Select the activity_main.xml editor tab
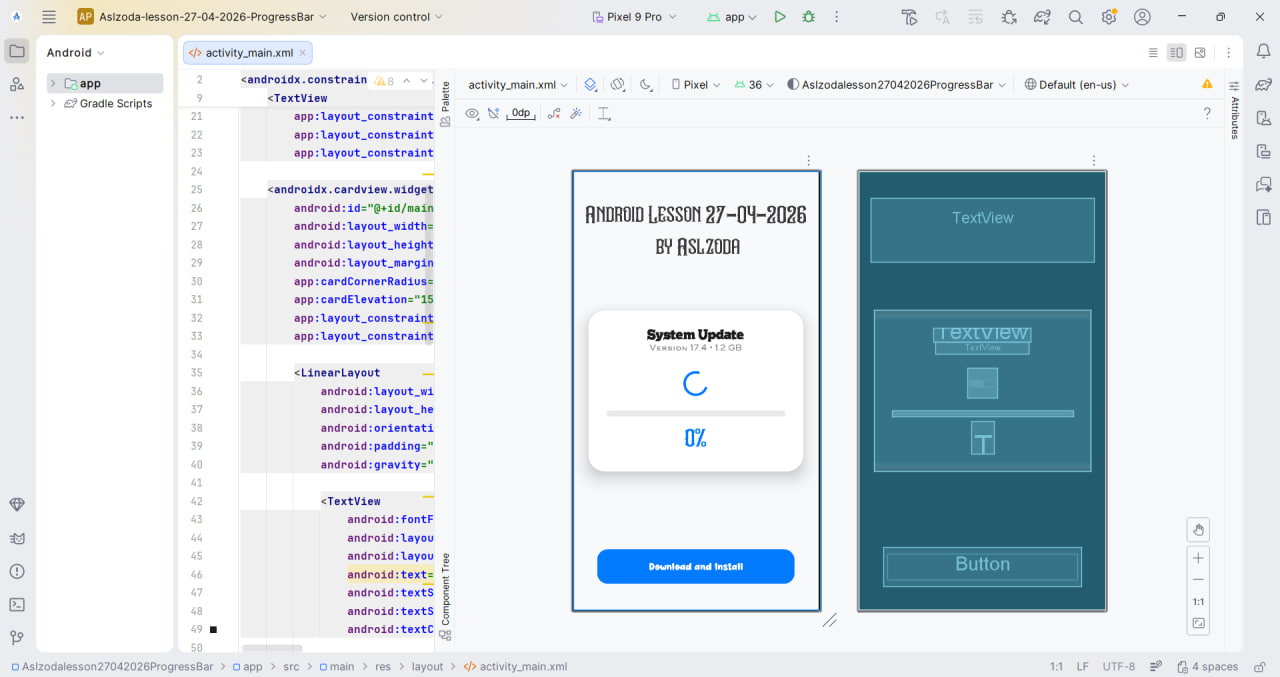The image size is (1280, 677). (248, 53)
